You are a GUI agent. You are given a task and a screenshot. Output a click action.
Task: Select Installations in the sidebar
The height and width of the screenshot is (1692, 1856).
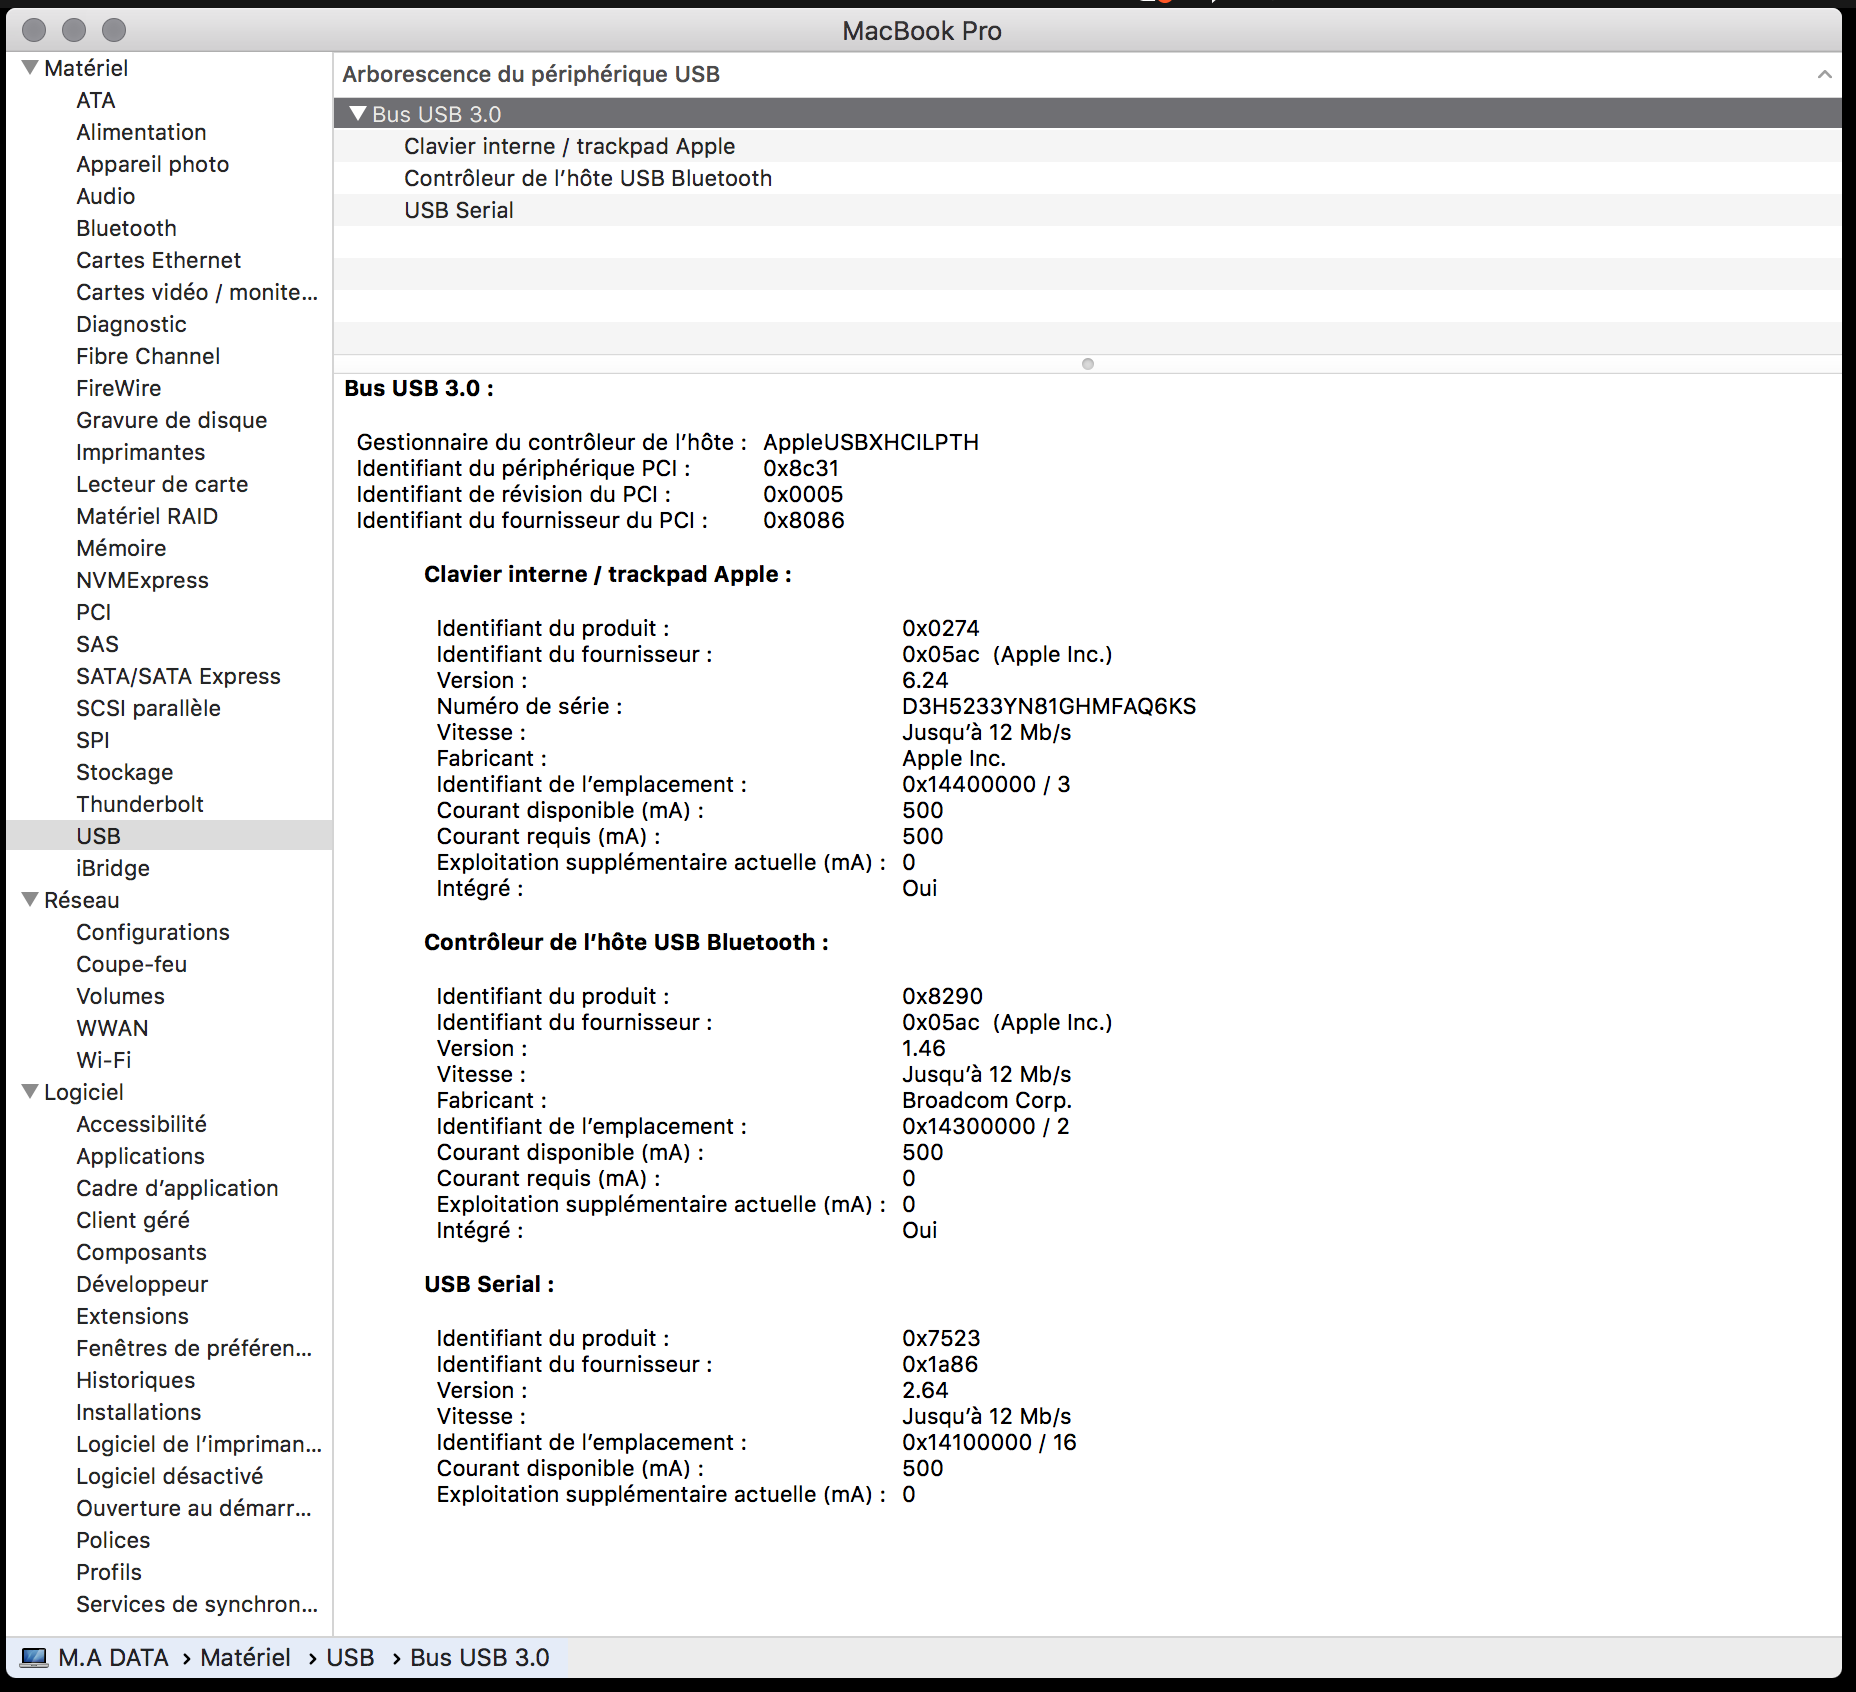(x=139, y=1412)
